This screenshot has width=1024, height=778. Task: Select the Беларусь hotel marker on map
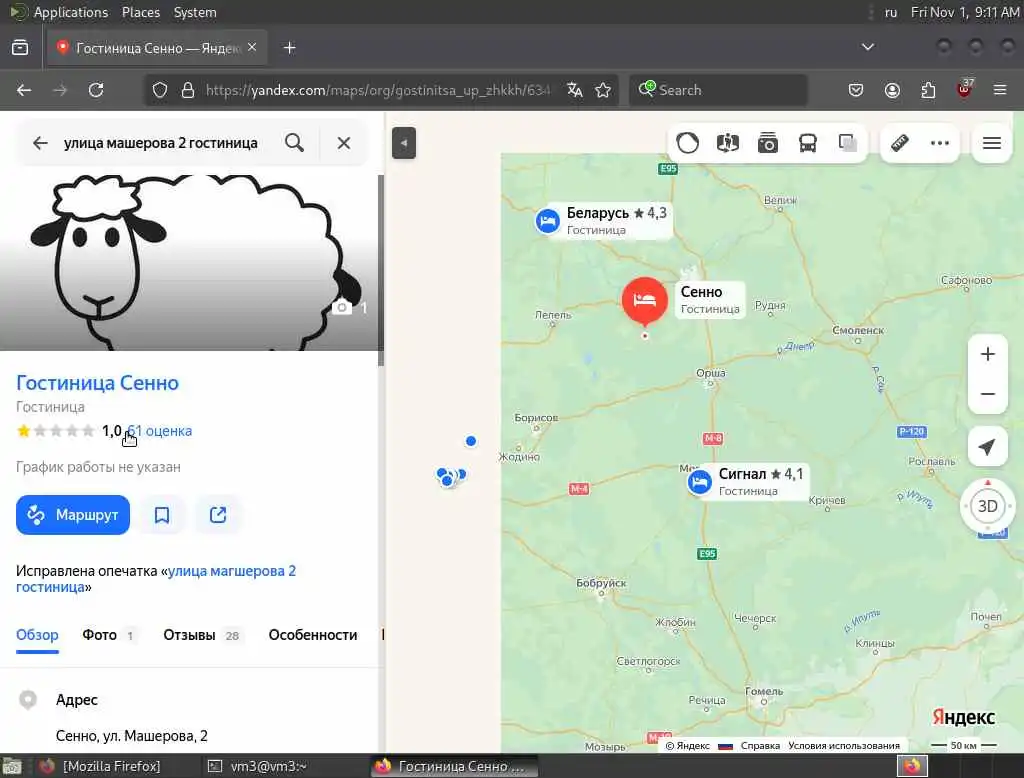548,221
